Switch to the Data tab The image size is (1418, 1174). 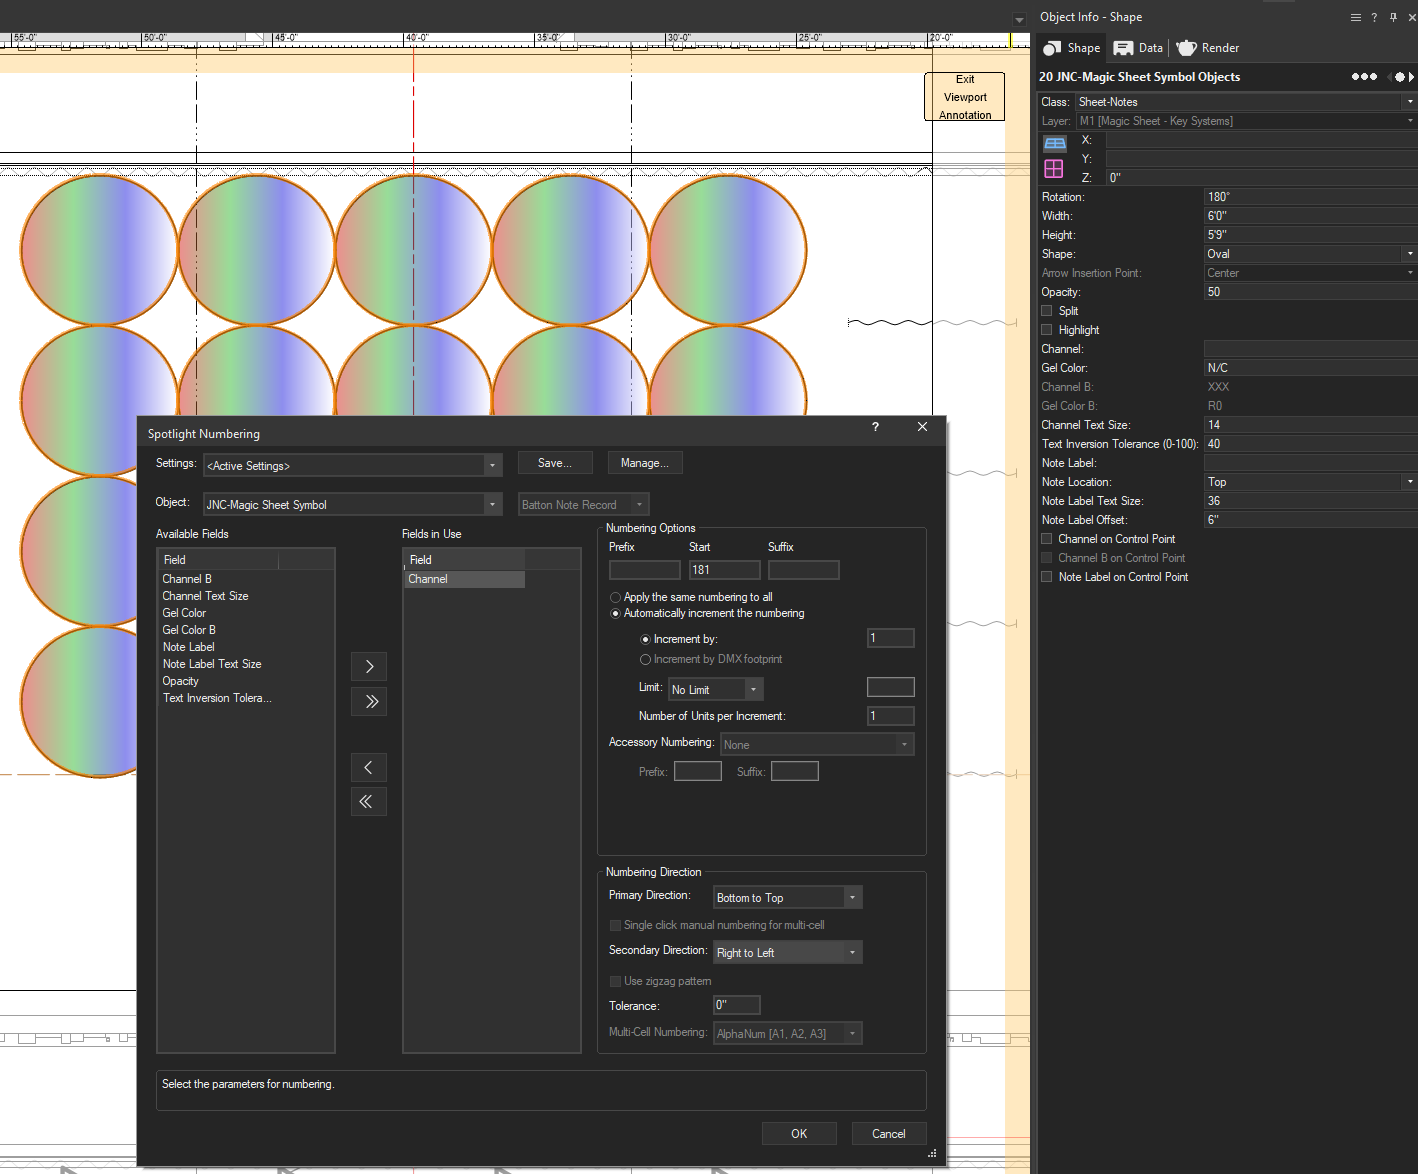click(x=1139, y=48)
